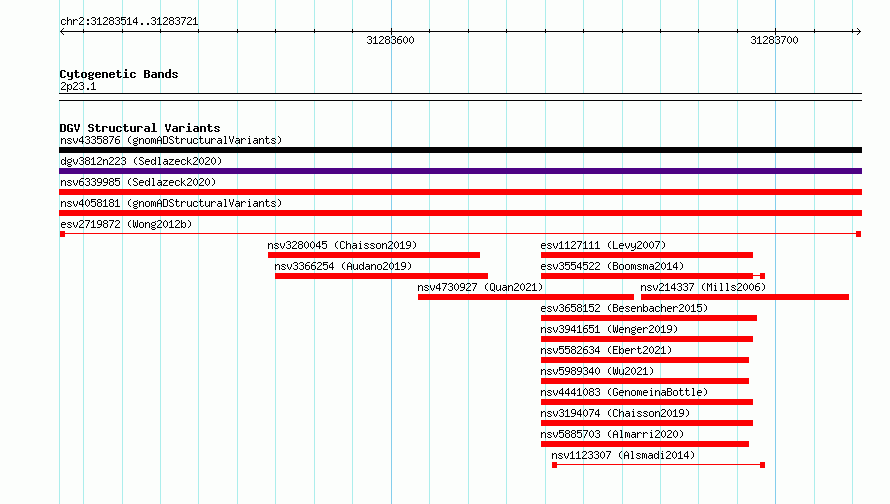Click the Cytogenetic Bands track title
The width and height of the screenshot is (890, 504).
tap(119, 74)
